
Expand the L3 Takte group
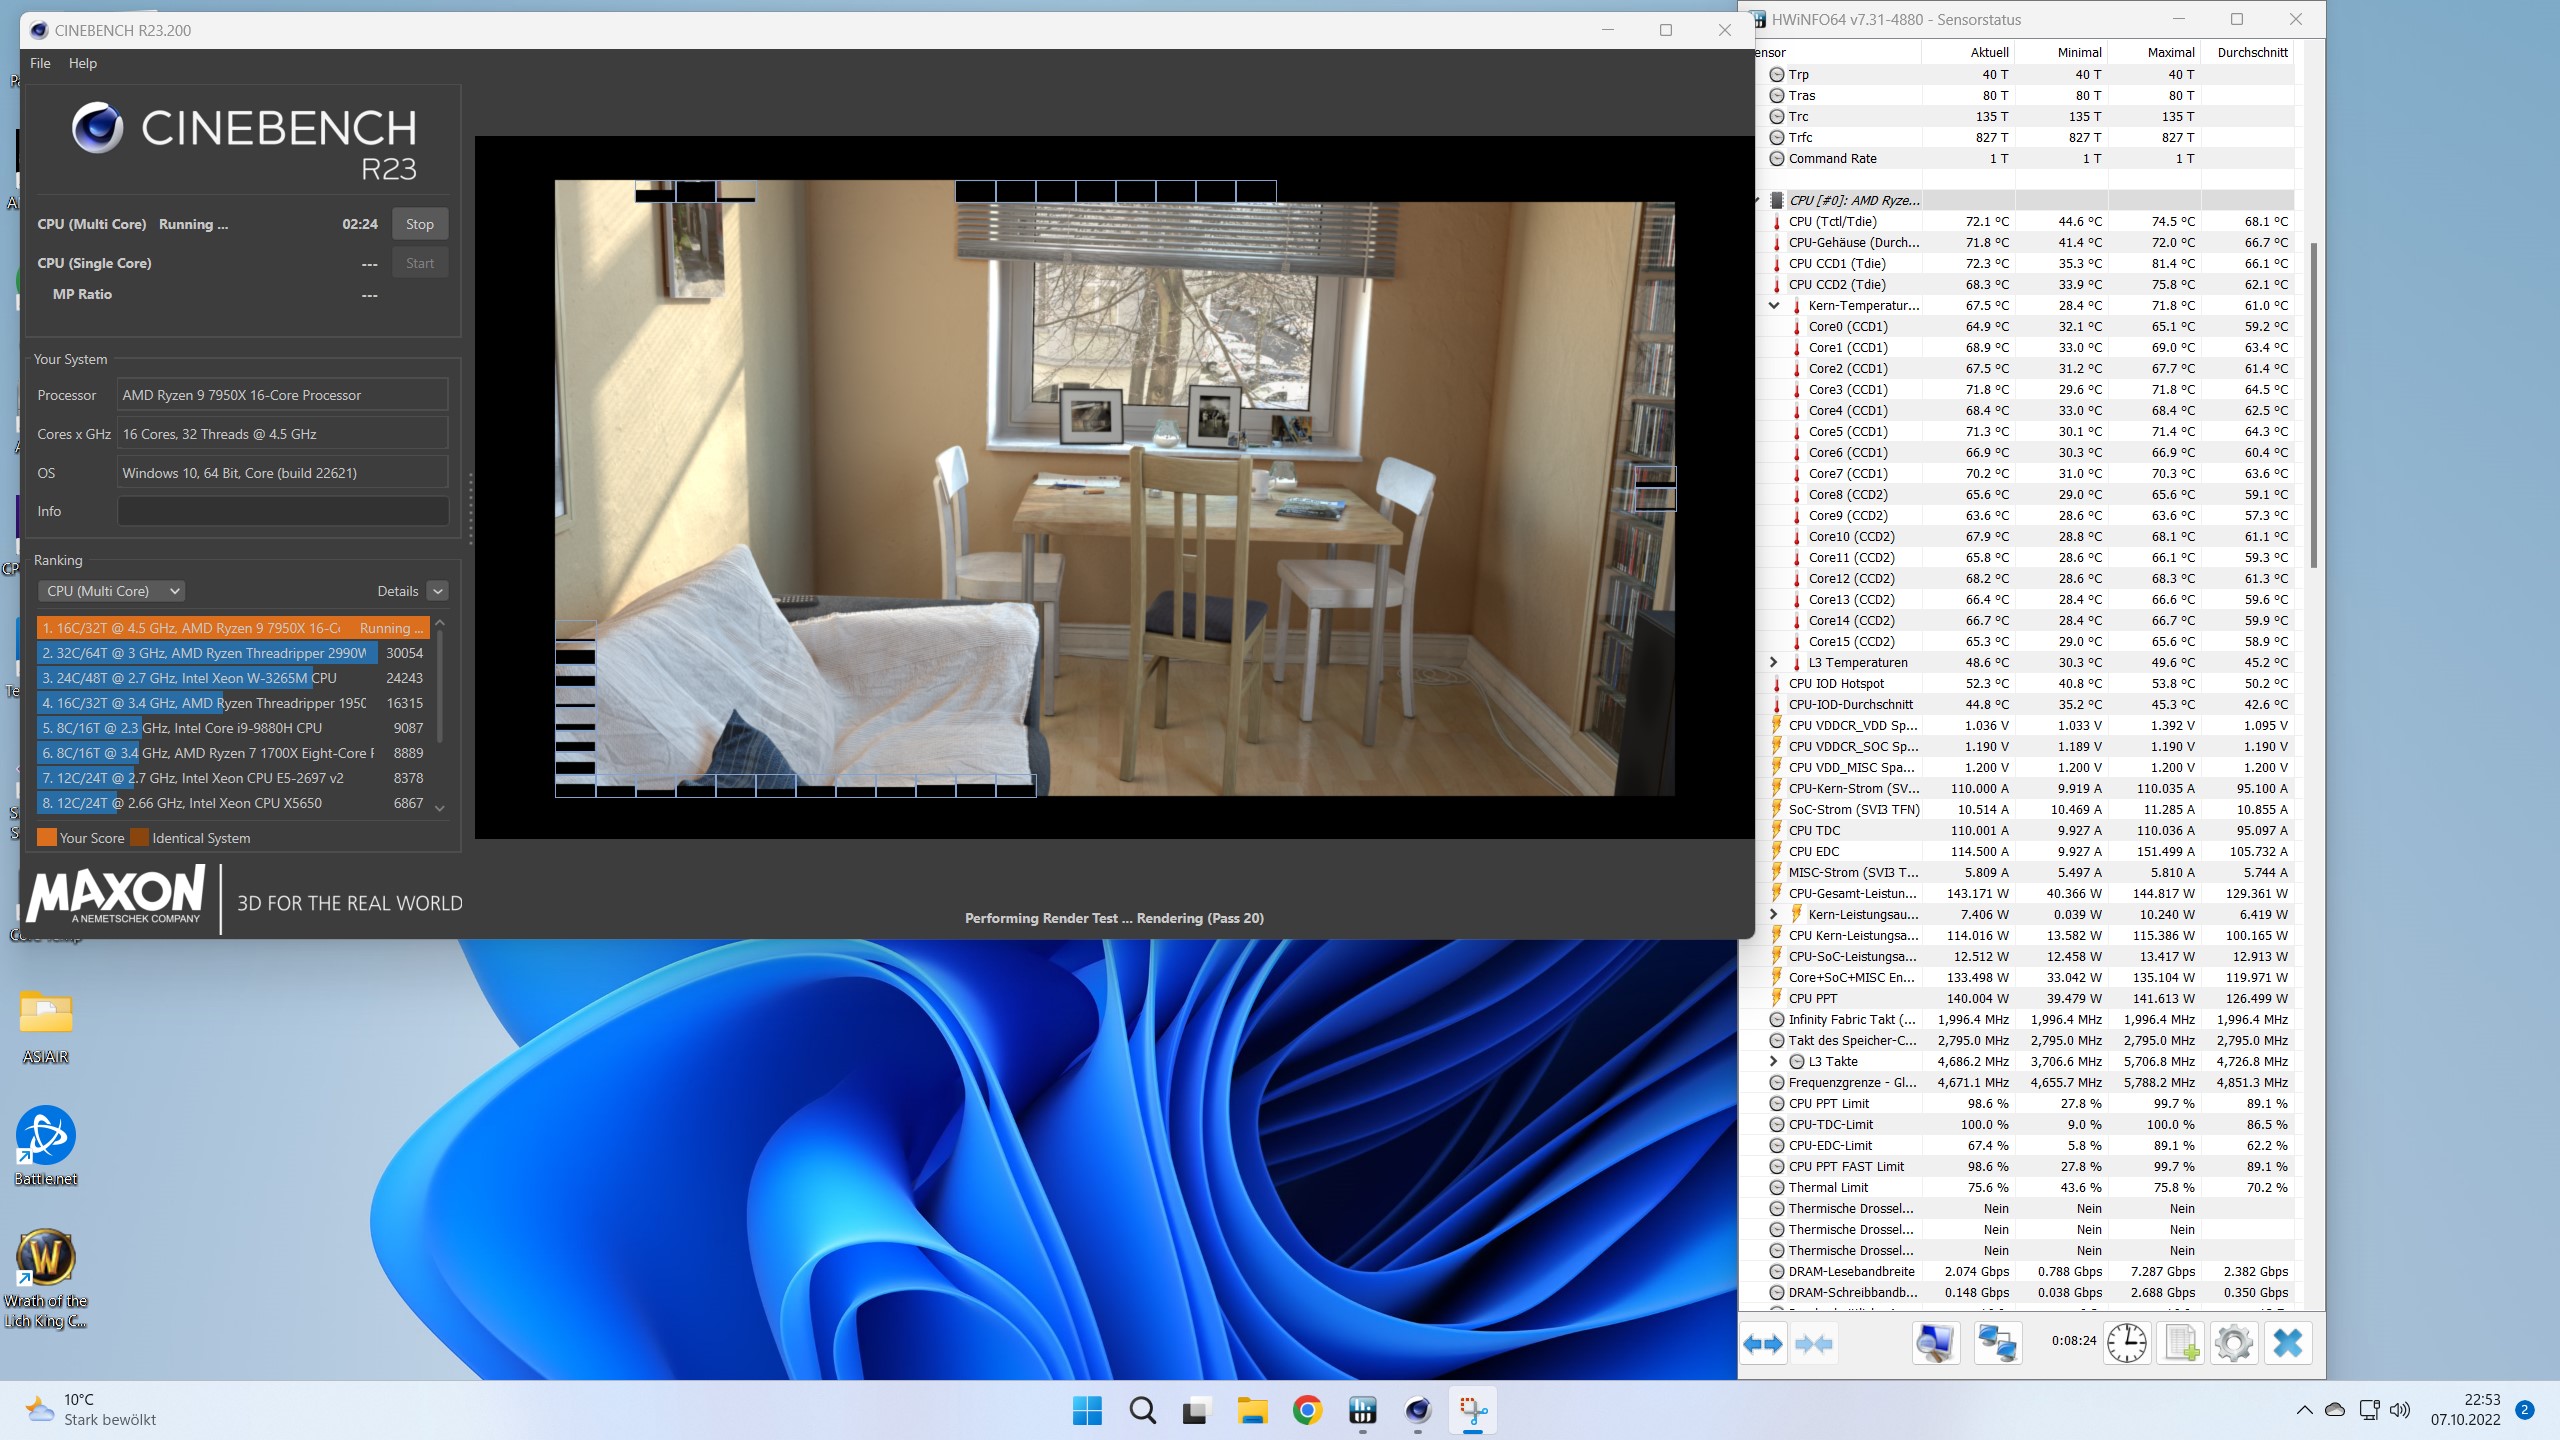1774,1061
